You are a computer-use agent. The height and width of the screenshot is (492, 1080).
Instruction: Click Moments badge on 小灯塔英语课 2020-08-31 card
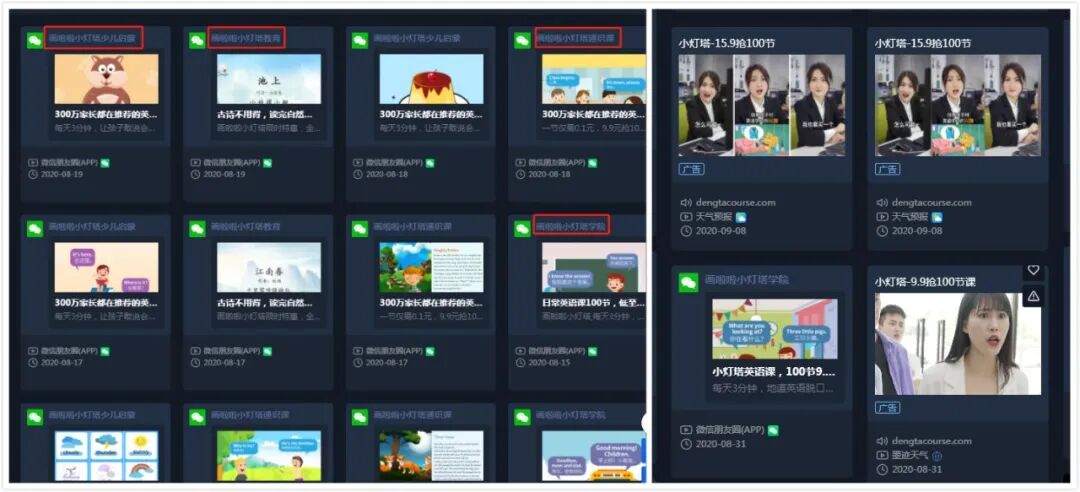[773, 430]
